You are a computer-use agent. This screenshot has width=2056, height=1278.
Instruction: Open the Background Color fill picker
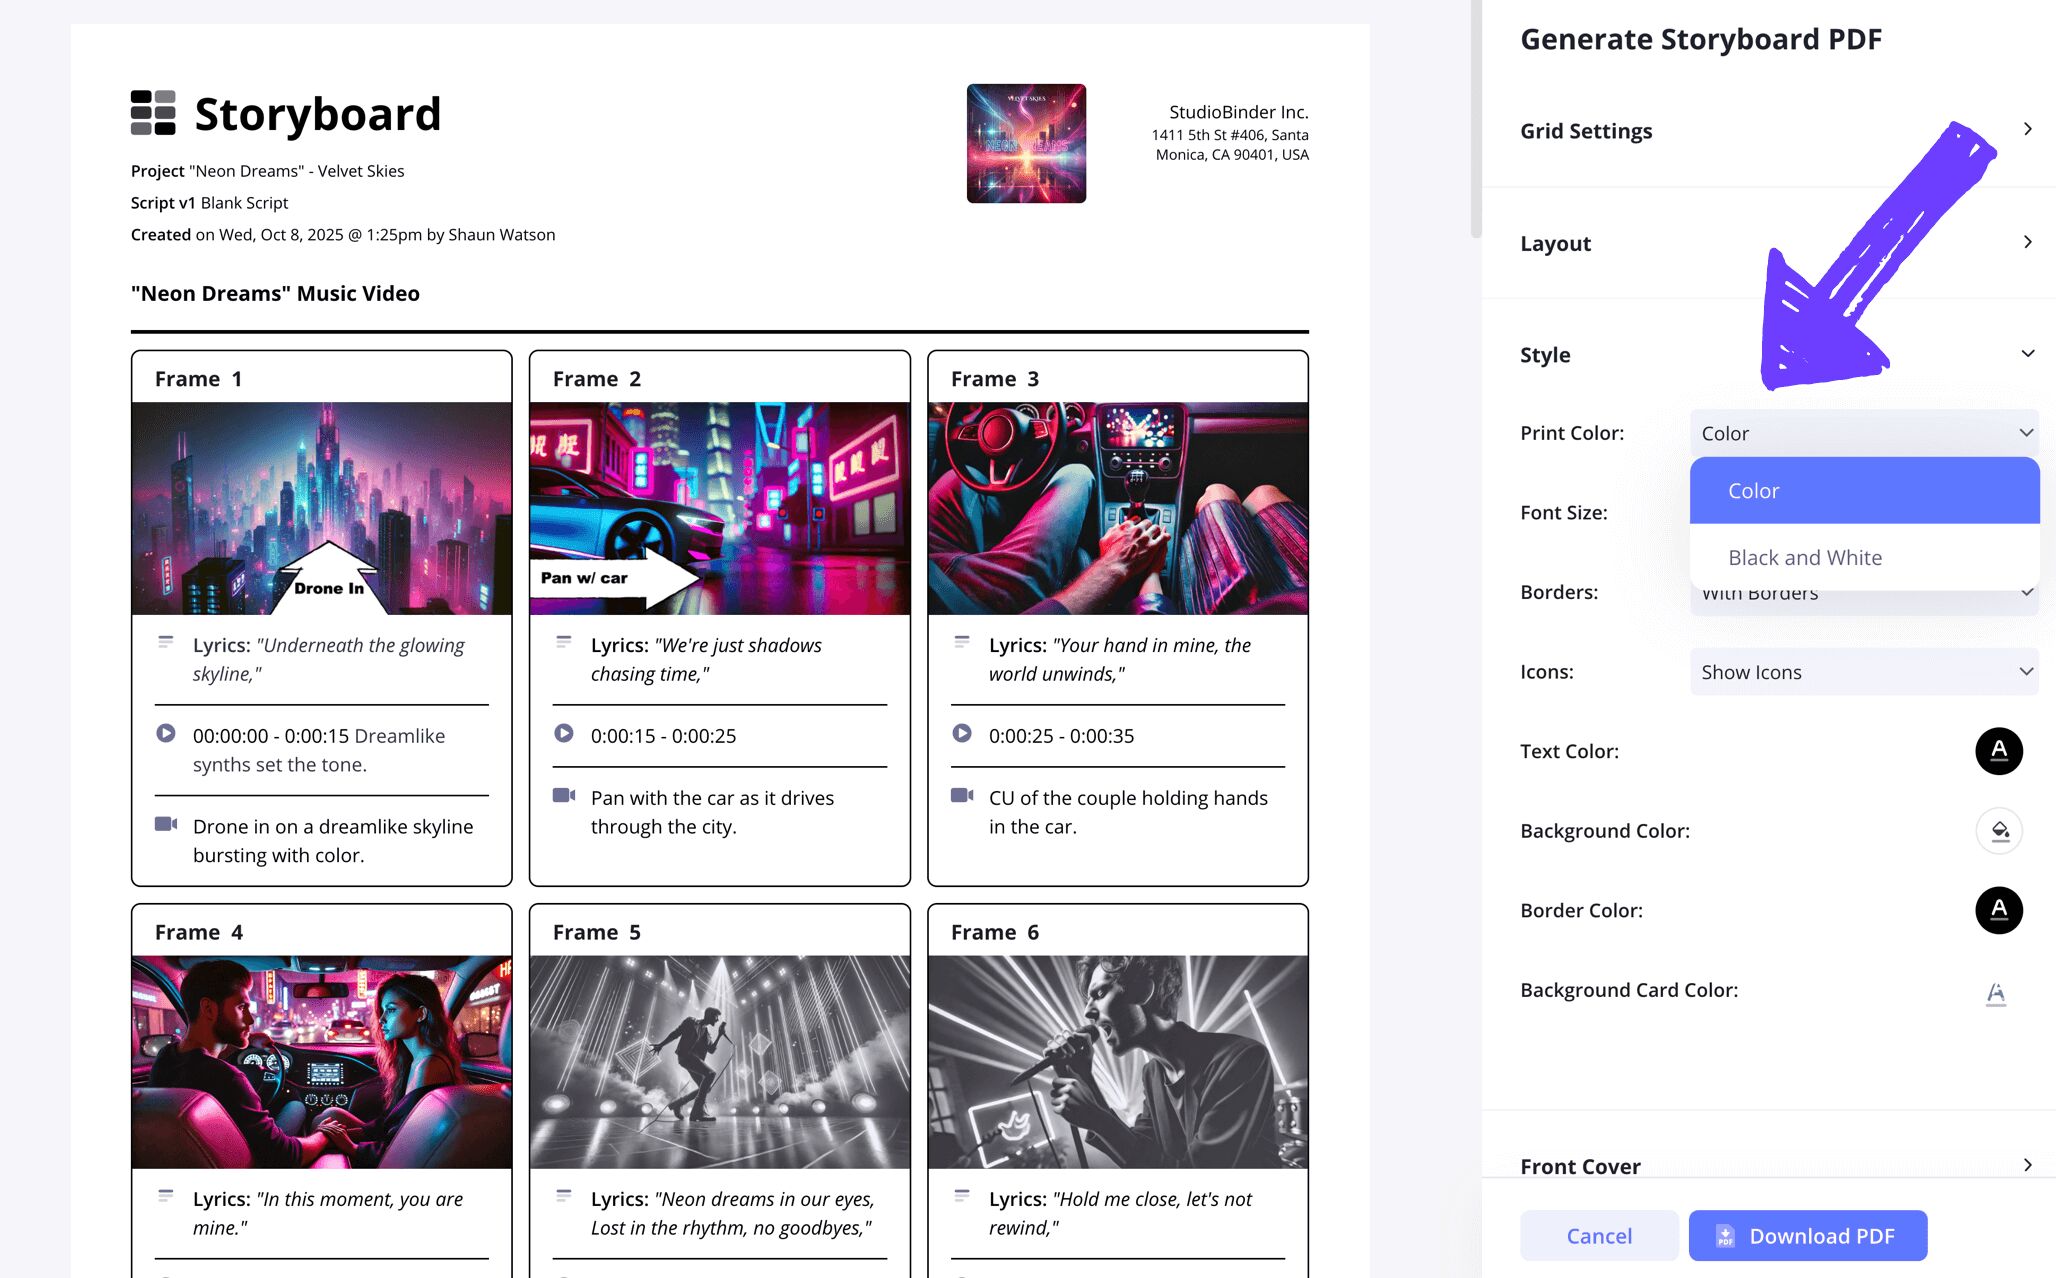coord(1998,831)
